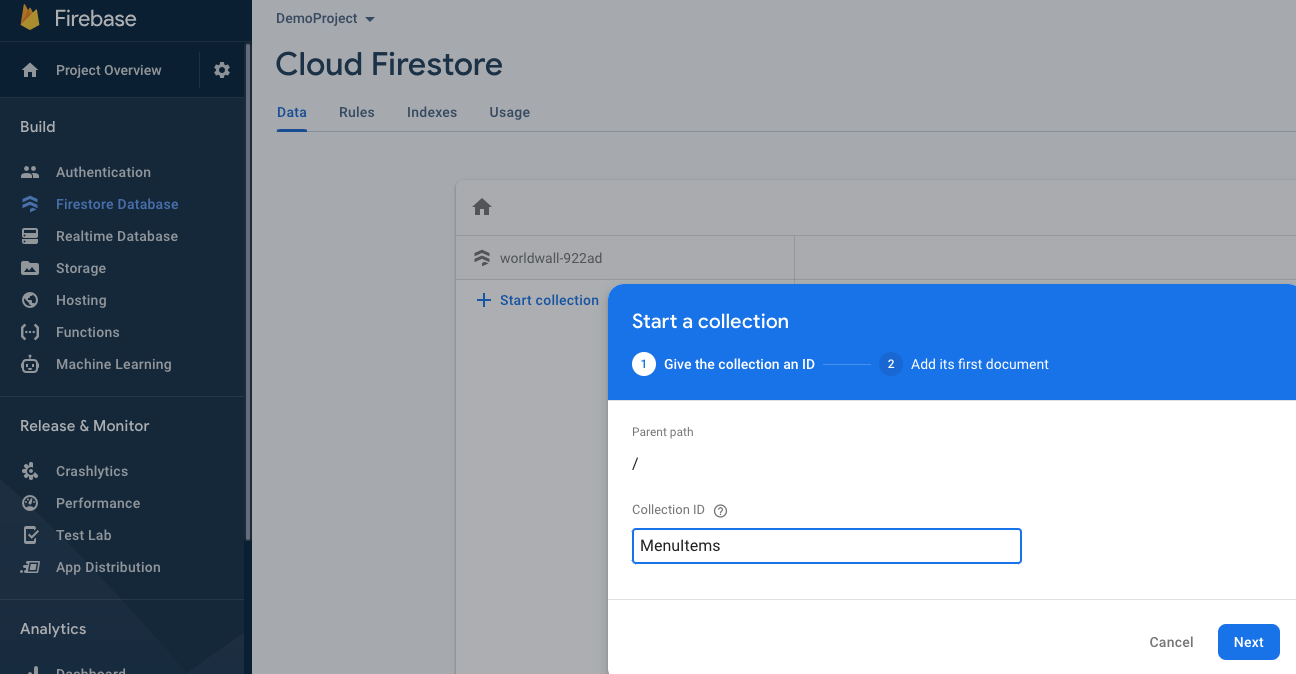Open Realtime Database in the sidebar

click(x=117, y=236)
